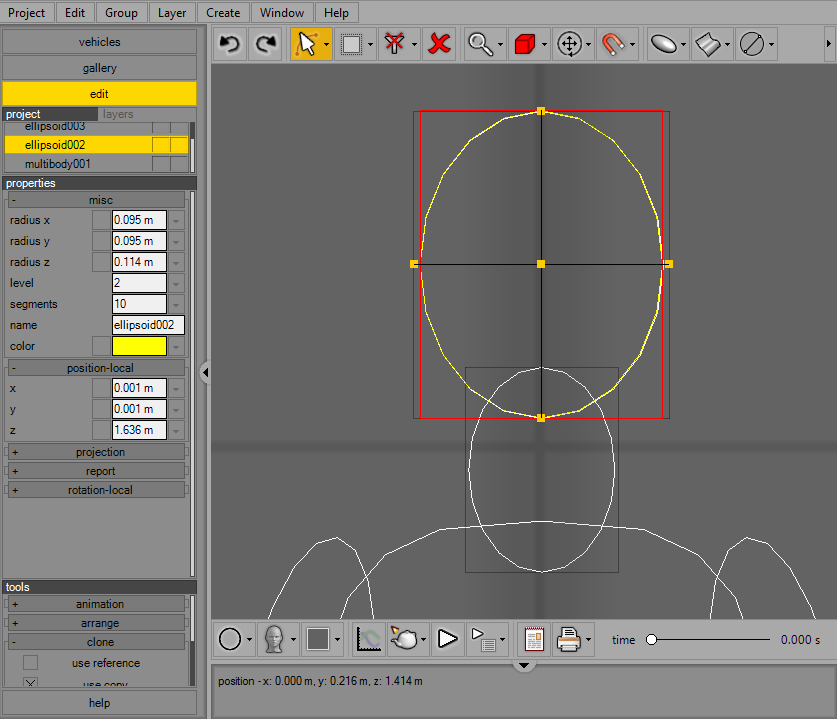Screen dimensions: 837x719
Task: Click the gray square shading icon
Action: tap(318, 639)
